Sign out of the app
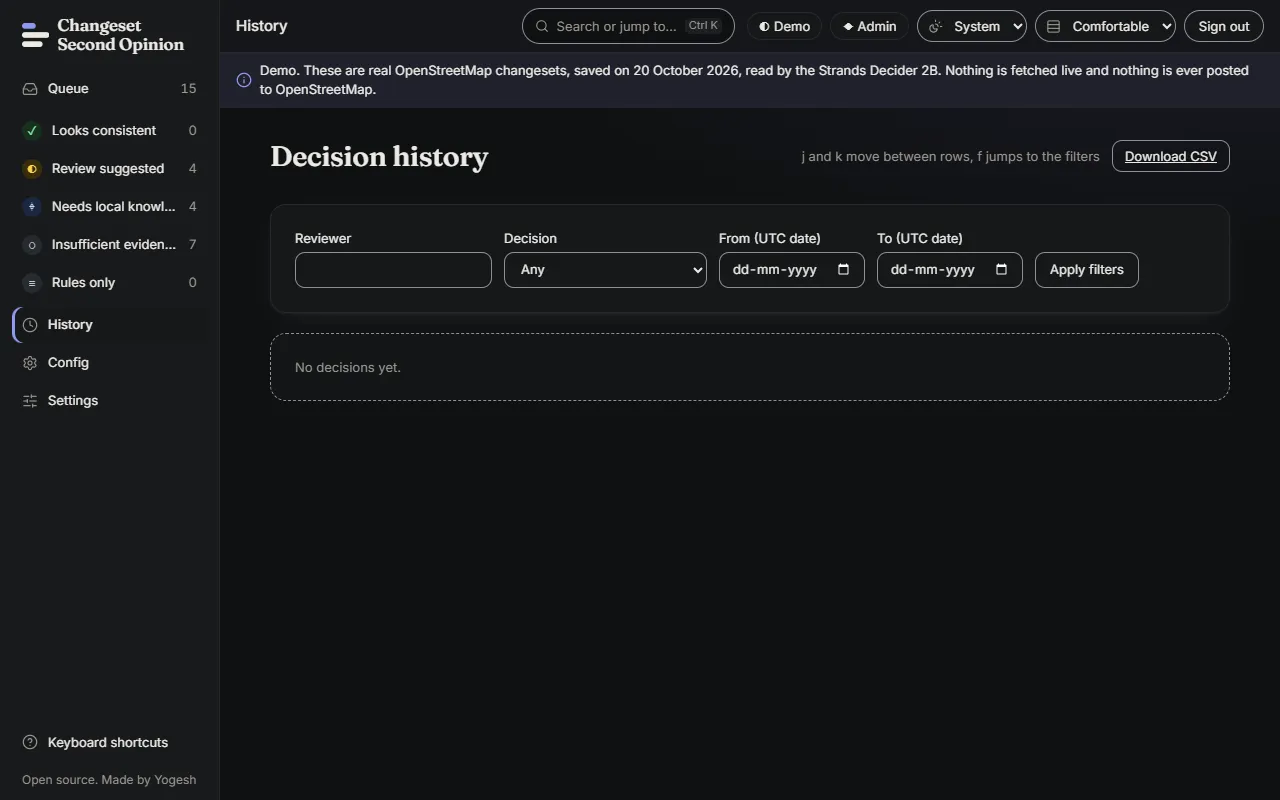 pyautogui.click(x=1224, y=27)
